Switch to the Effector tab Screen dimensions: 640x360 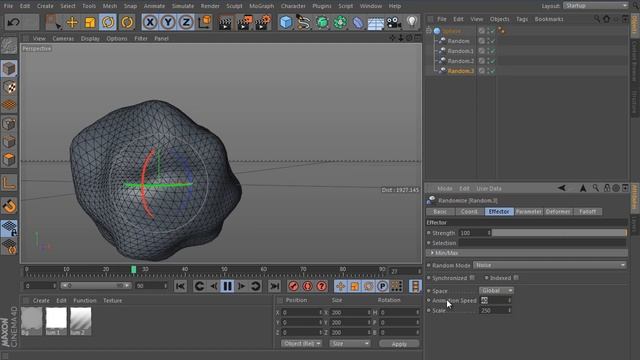pyautogui.click(x=499, y=211)
